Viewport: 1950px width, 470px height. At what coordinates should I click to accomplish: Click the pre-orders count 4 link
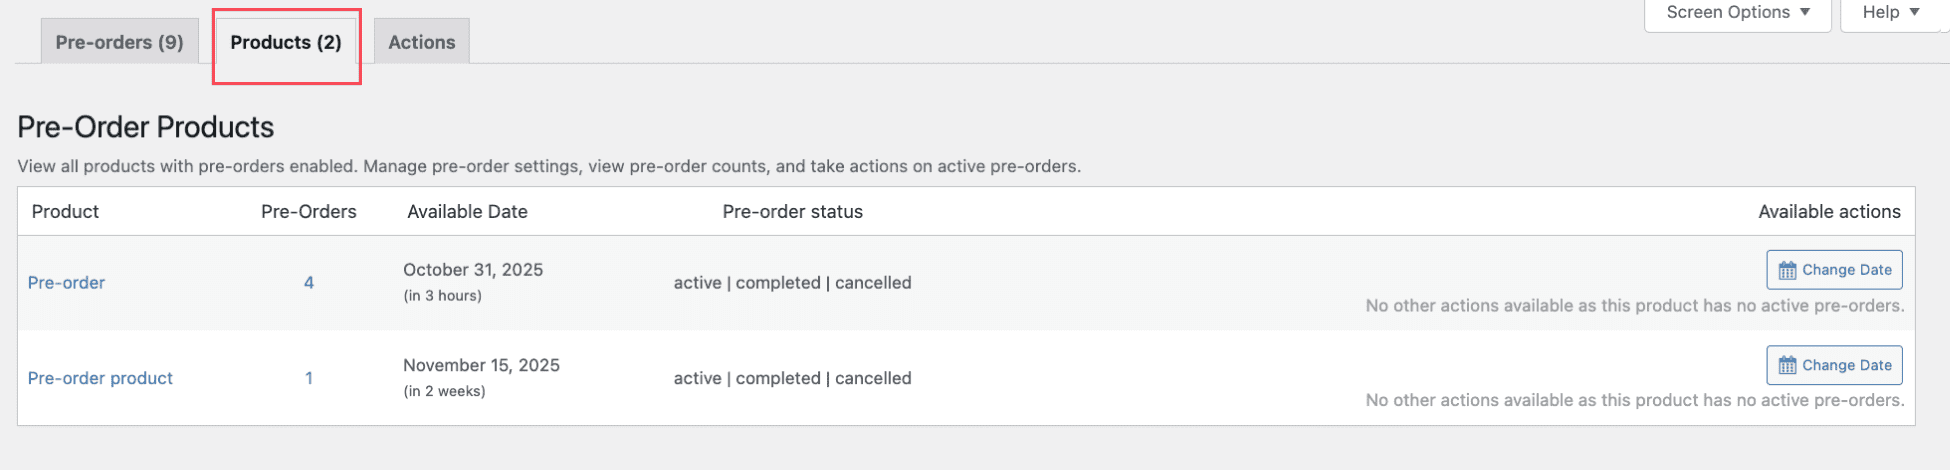pos(309,283)
